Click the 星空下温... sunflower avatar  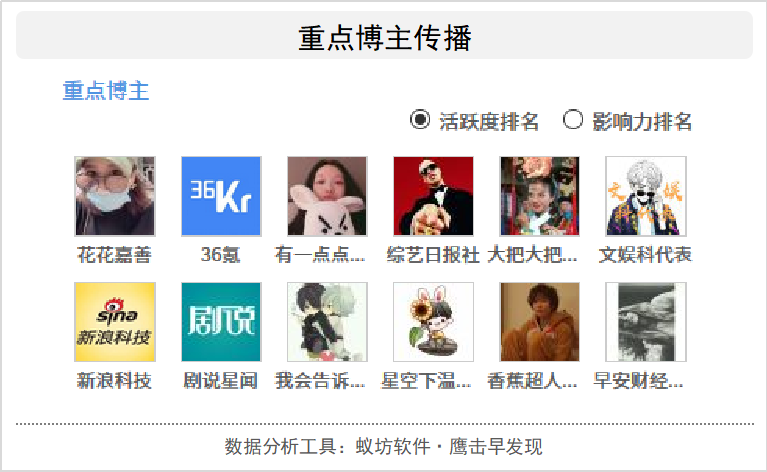click(433, 322)
